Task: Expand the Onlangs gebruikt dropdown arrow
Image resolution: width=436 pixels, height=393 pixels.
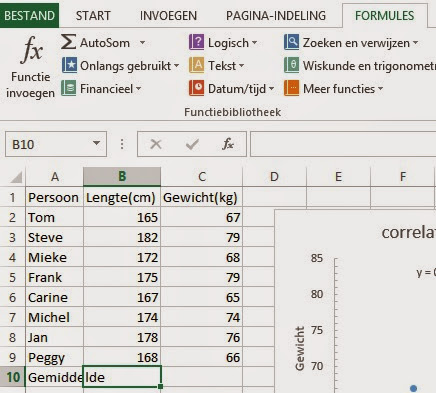Action: pyautogui.click(x=176, y=66)
